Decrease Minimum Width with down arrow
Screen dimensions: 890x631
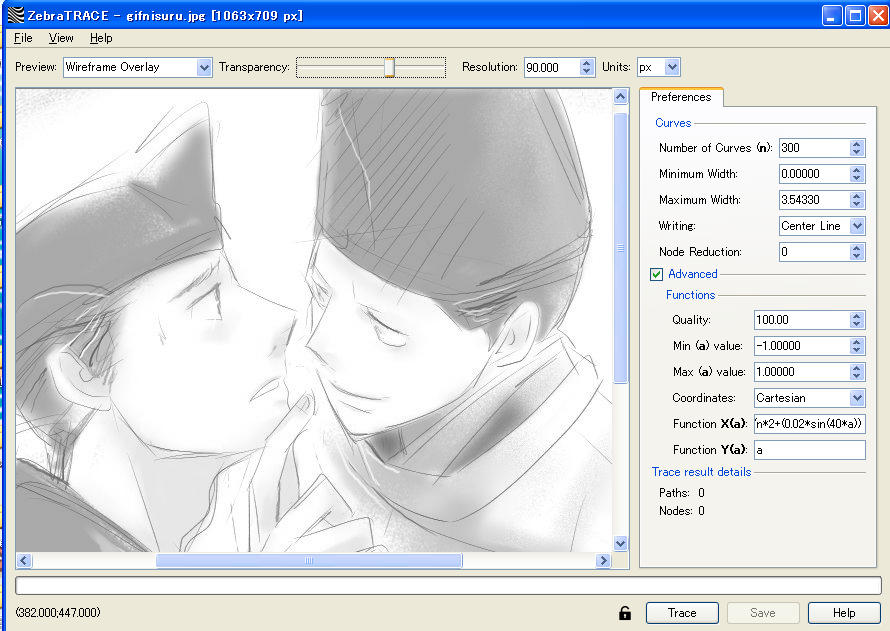(857, 178)
